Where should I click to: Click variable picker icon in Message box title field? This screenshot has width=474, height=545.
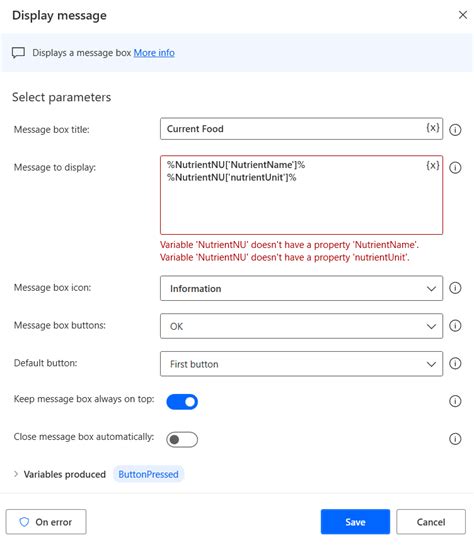433,128
